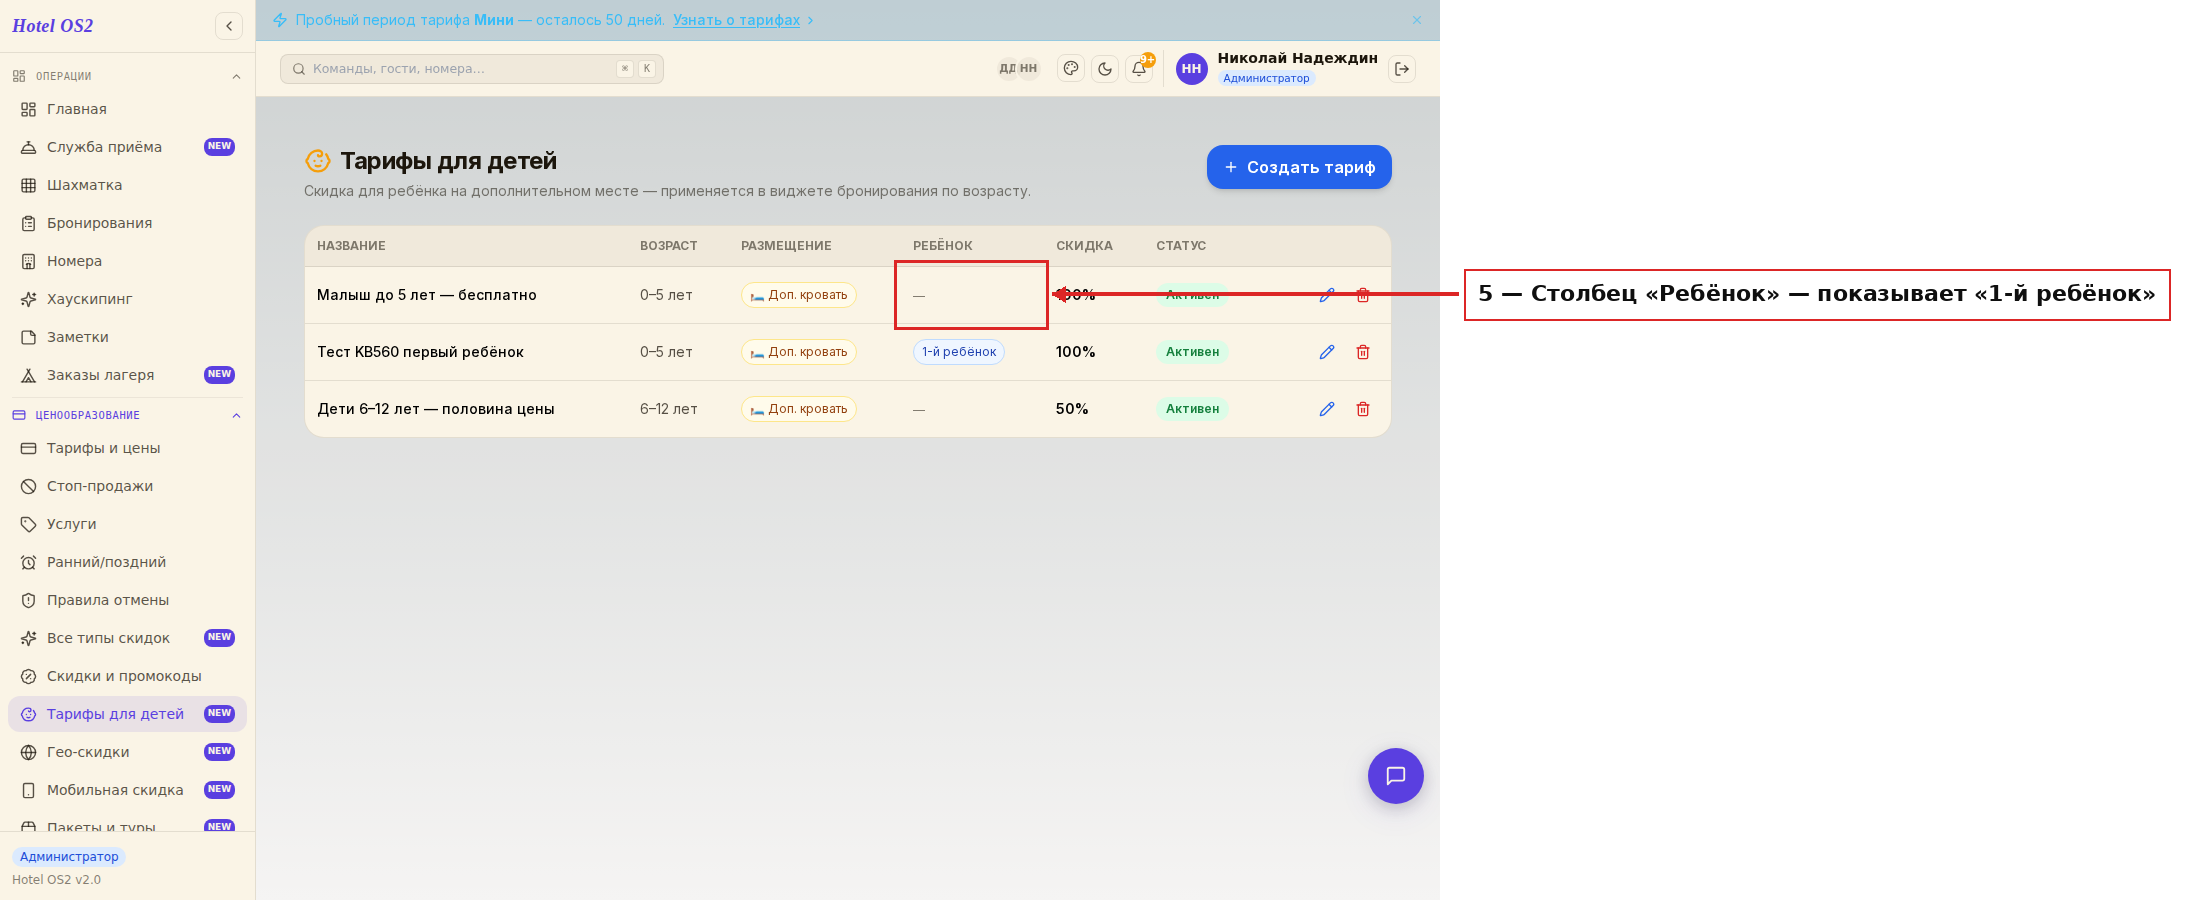Open notifications bell
Screen dimensions: 2194x900
pyautogui.click(x=1139, y=69)
